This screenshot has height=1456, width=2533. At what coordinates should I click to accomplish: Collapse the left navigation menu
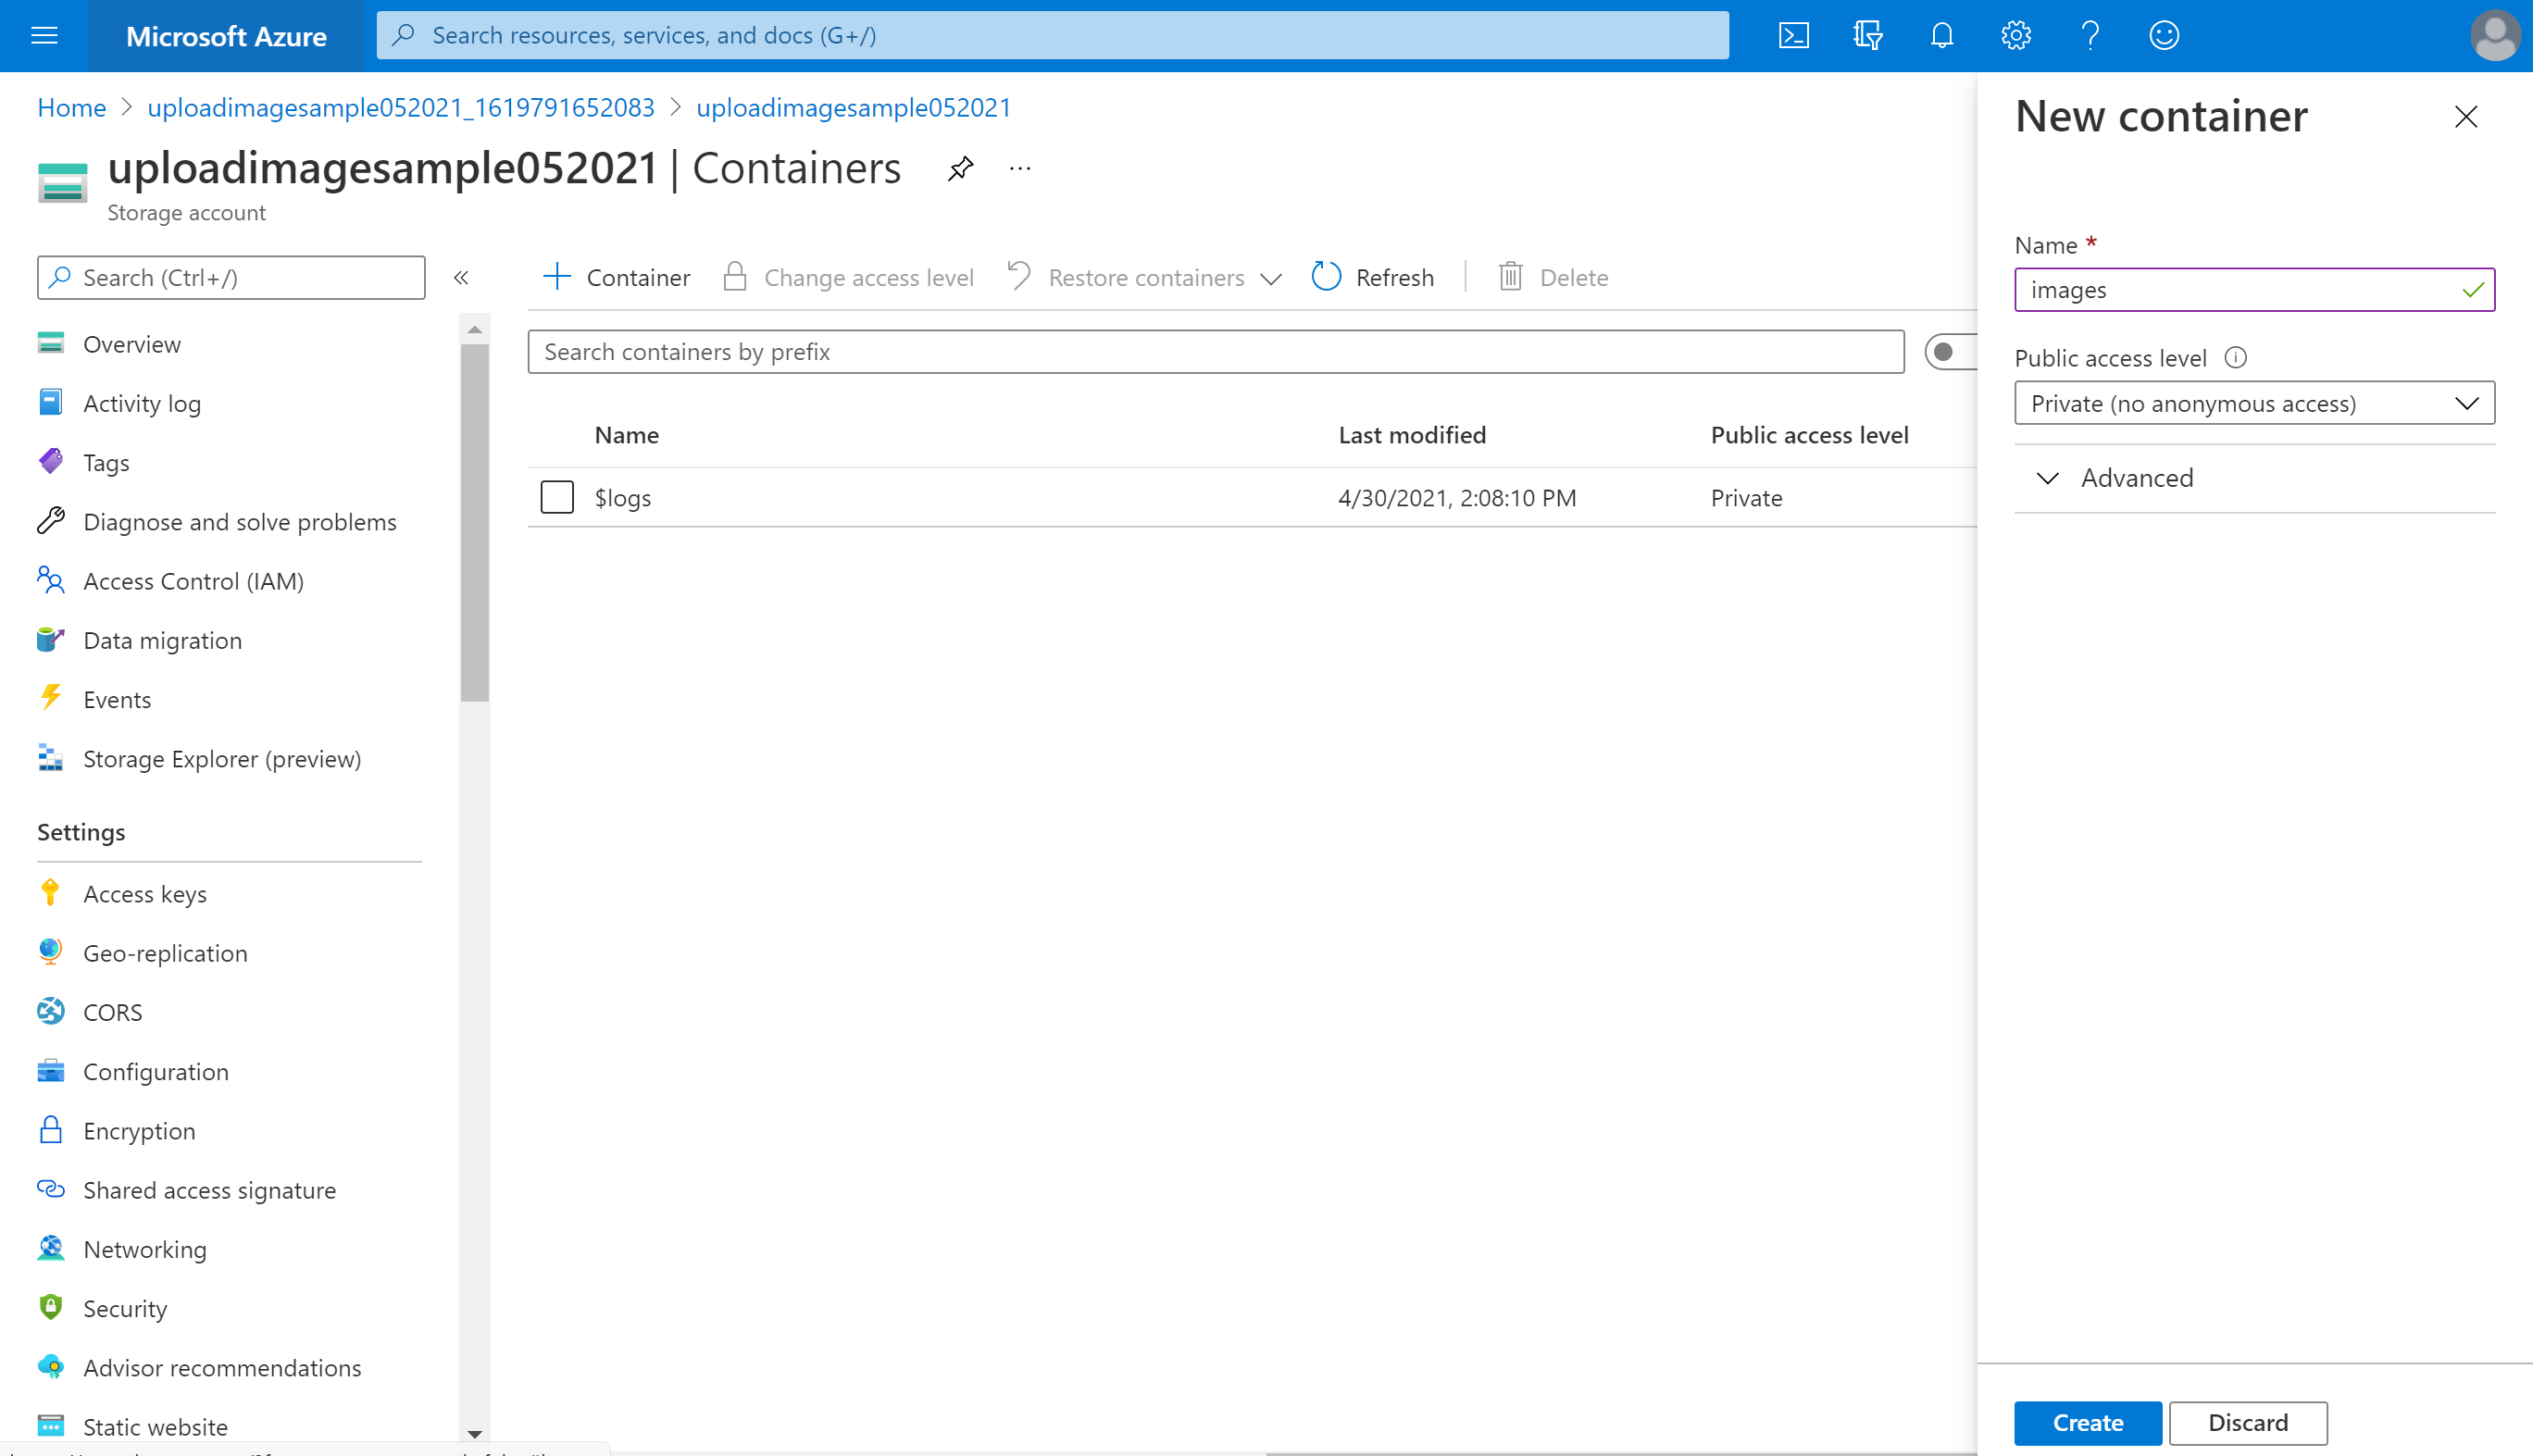tap(461, 278)
